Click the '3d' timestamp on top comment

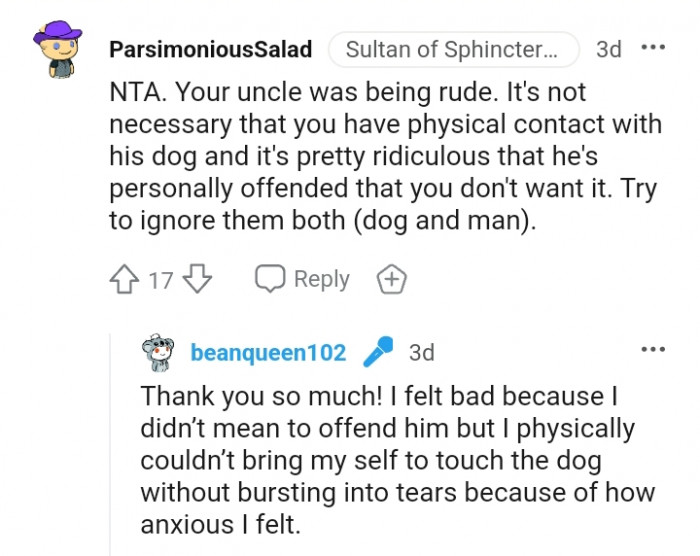[608, 49]
